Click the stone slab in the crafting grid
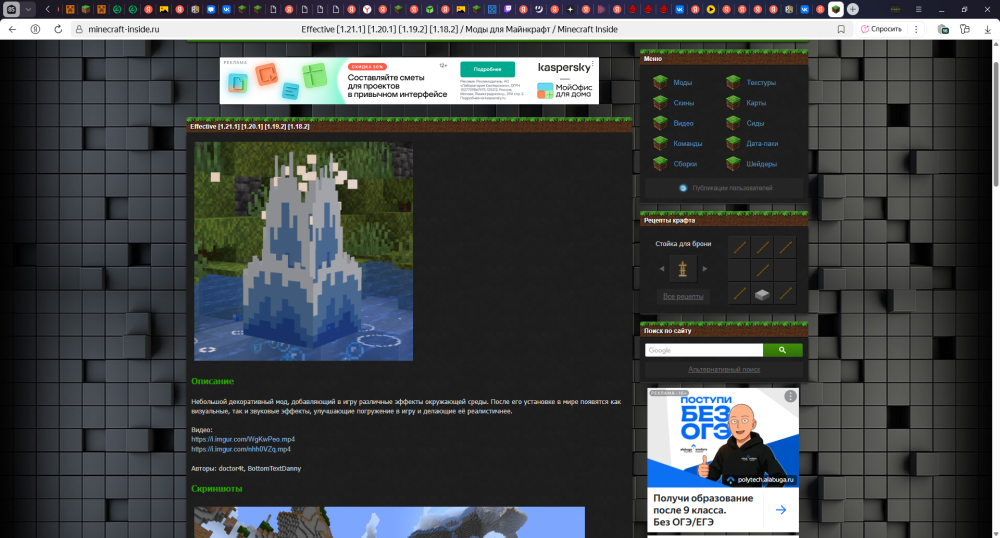Viewport: 1000px width, 538px height. click(762, 294)
